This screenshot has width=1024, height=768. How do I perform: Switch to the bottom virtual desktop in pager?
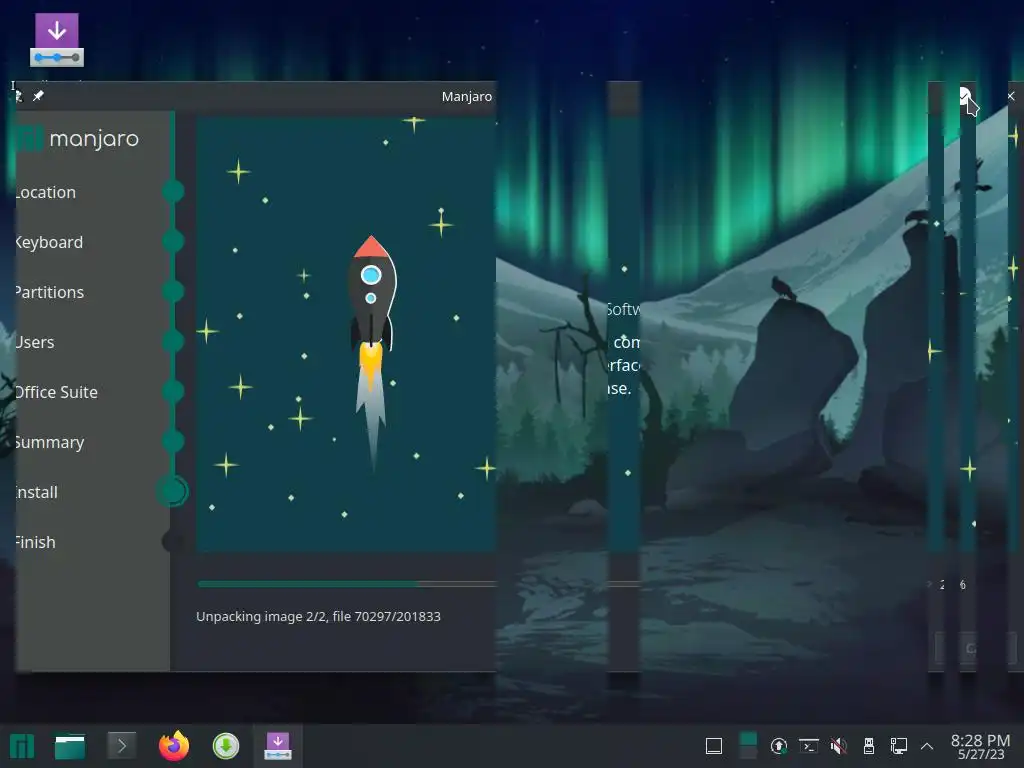748,753
